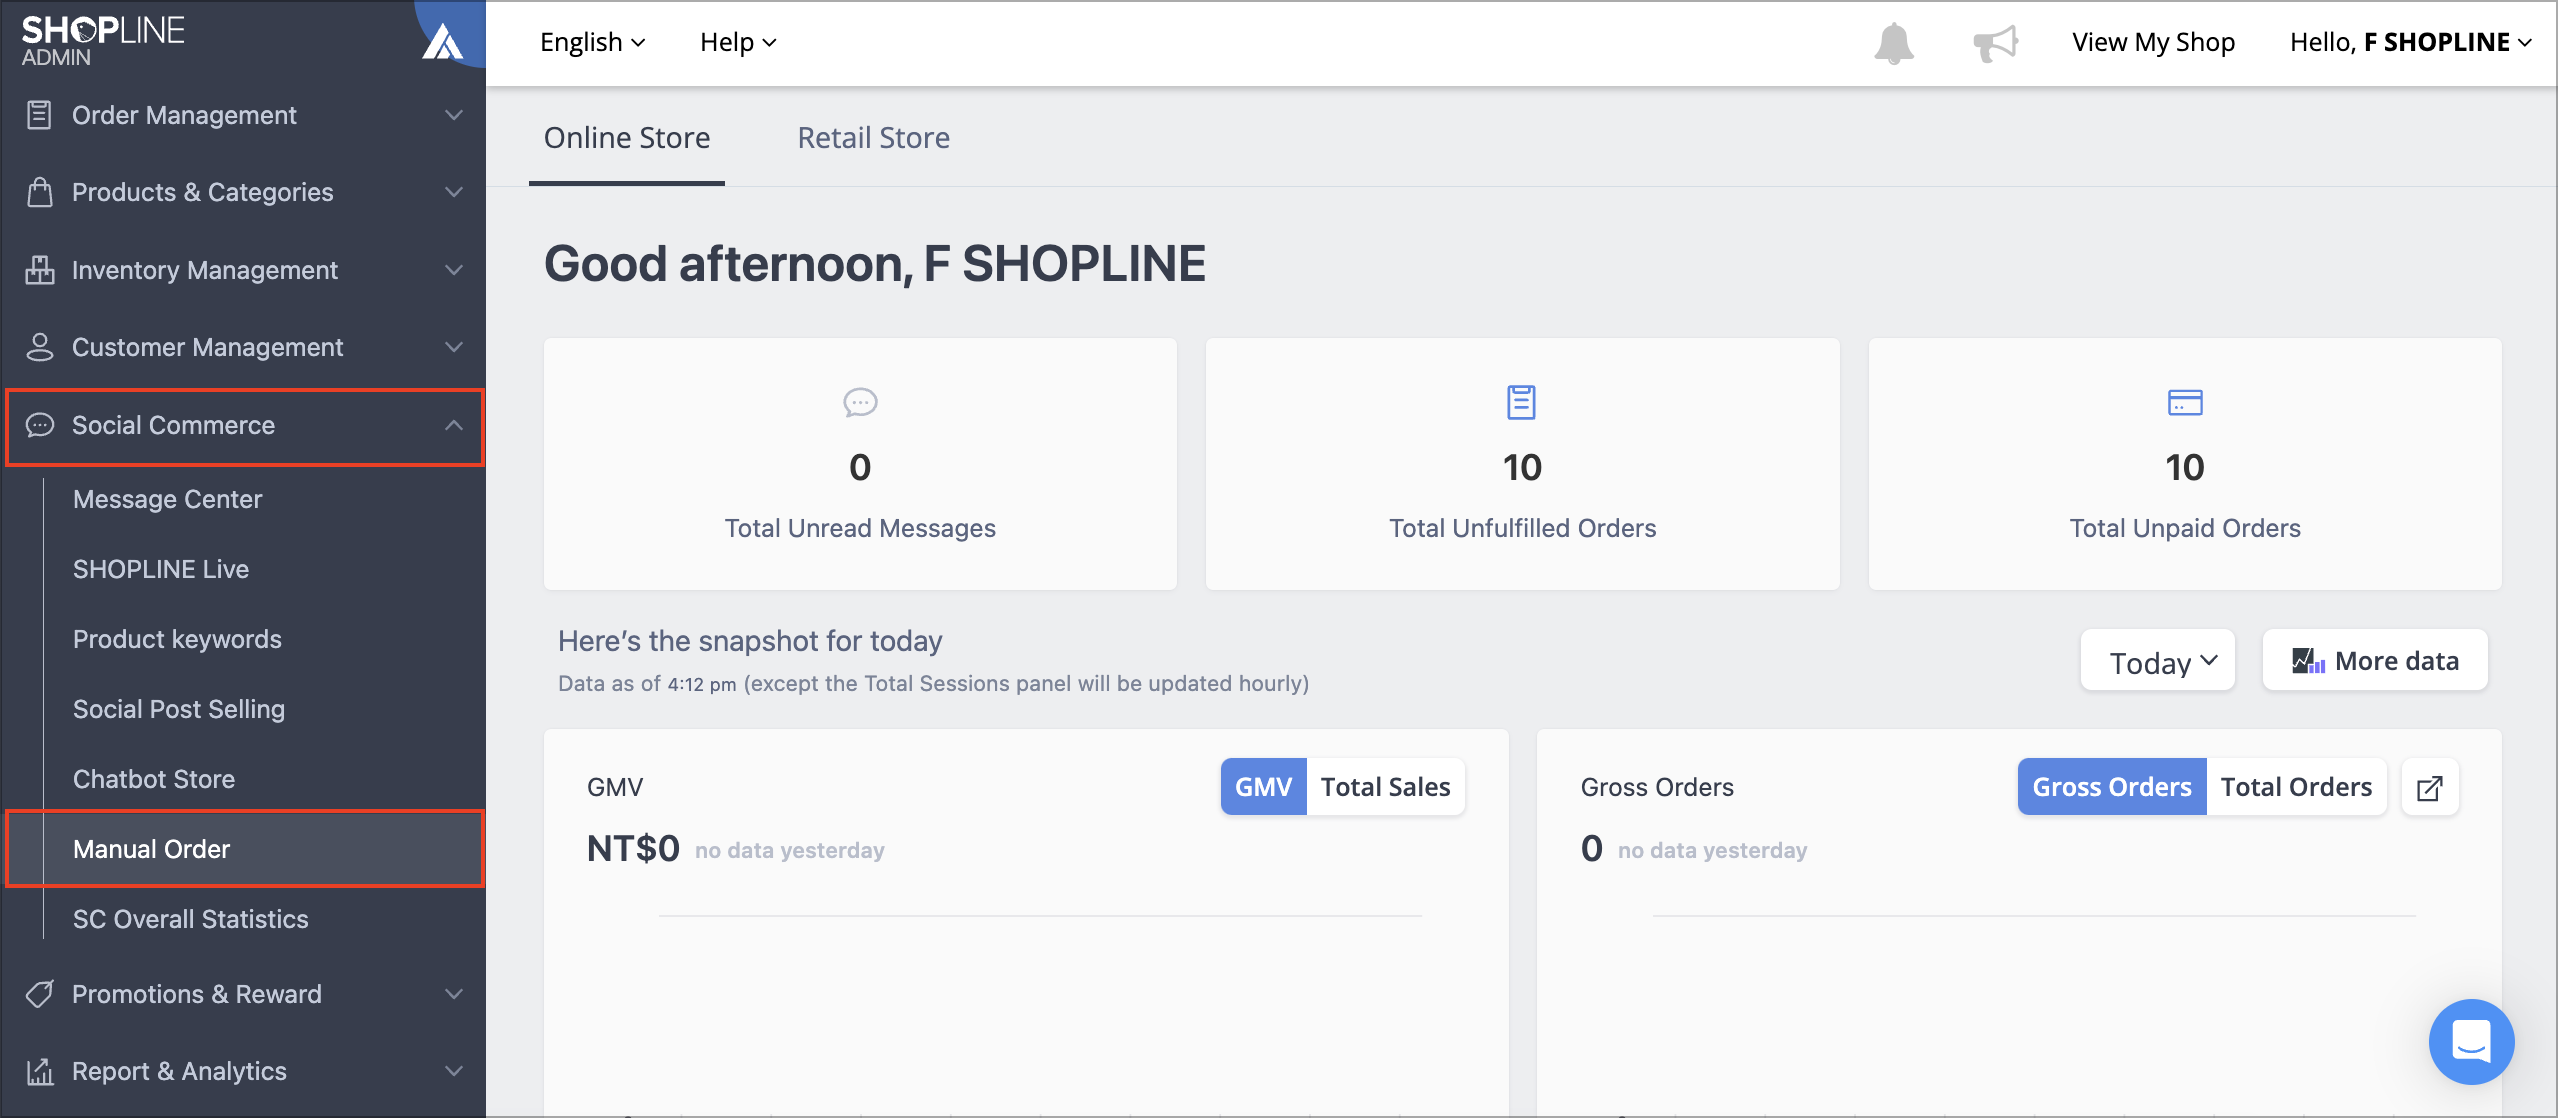Expand the Report & Analytics chevron
2558x1118 pixels.
(454, 1071)
